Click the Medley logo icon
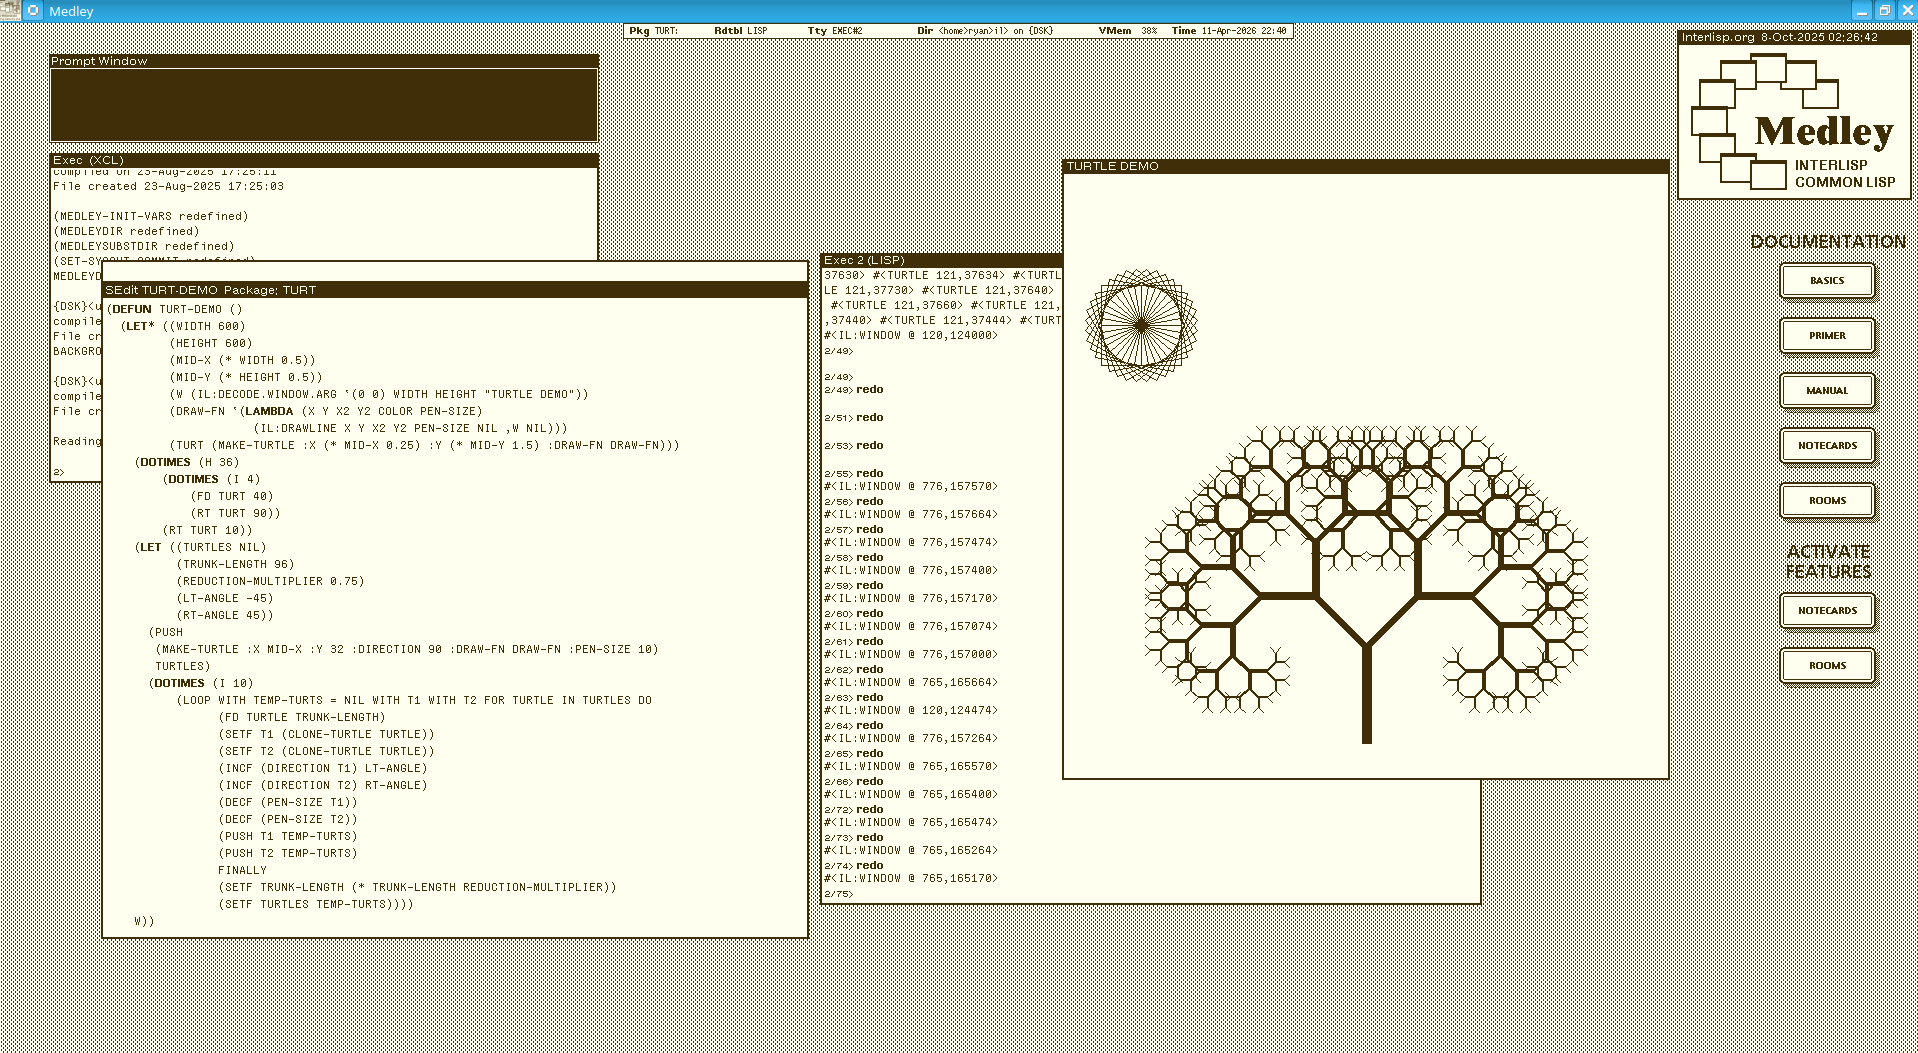The image size is (1918, 1053). (1793, 121)
